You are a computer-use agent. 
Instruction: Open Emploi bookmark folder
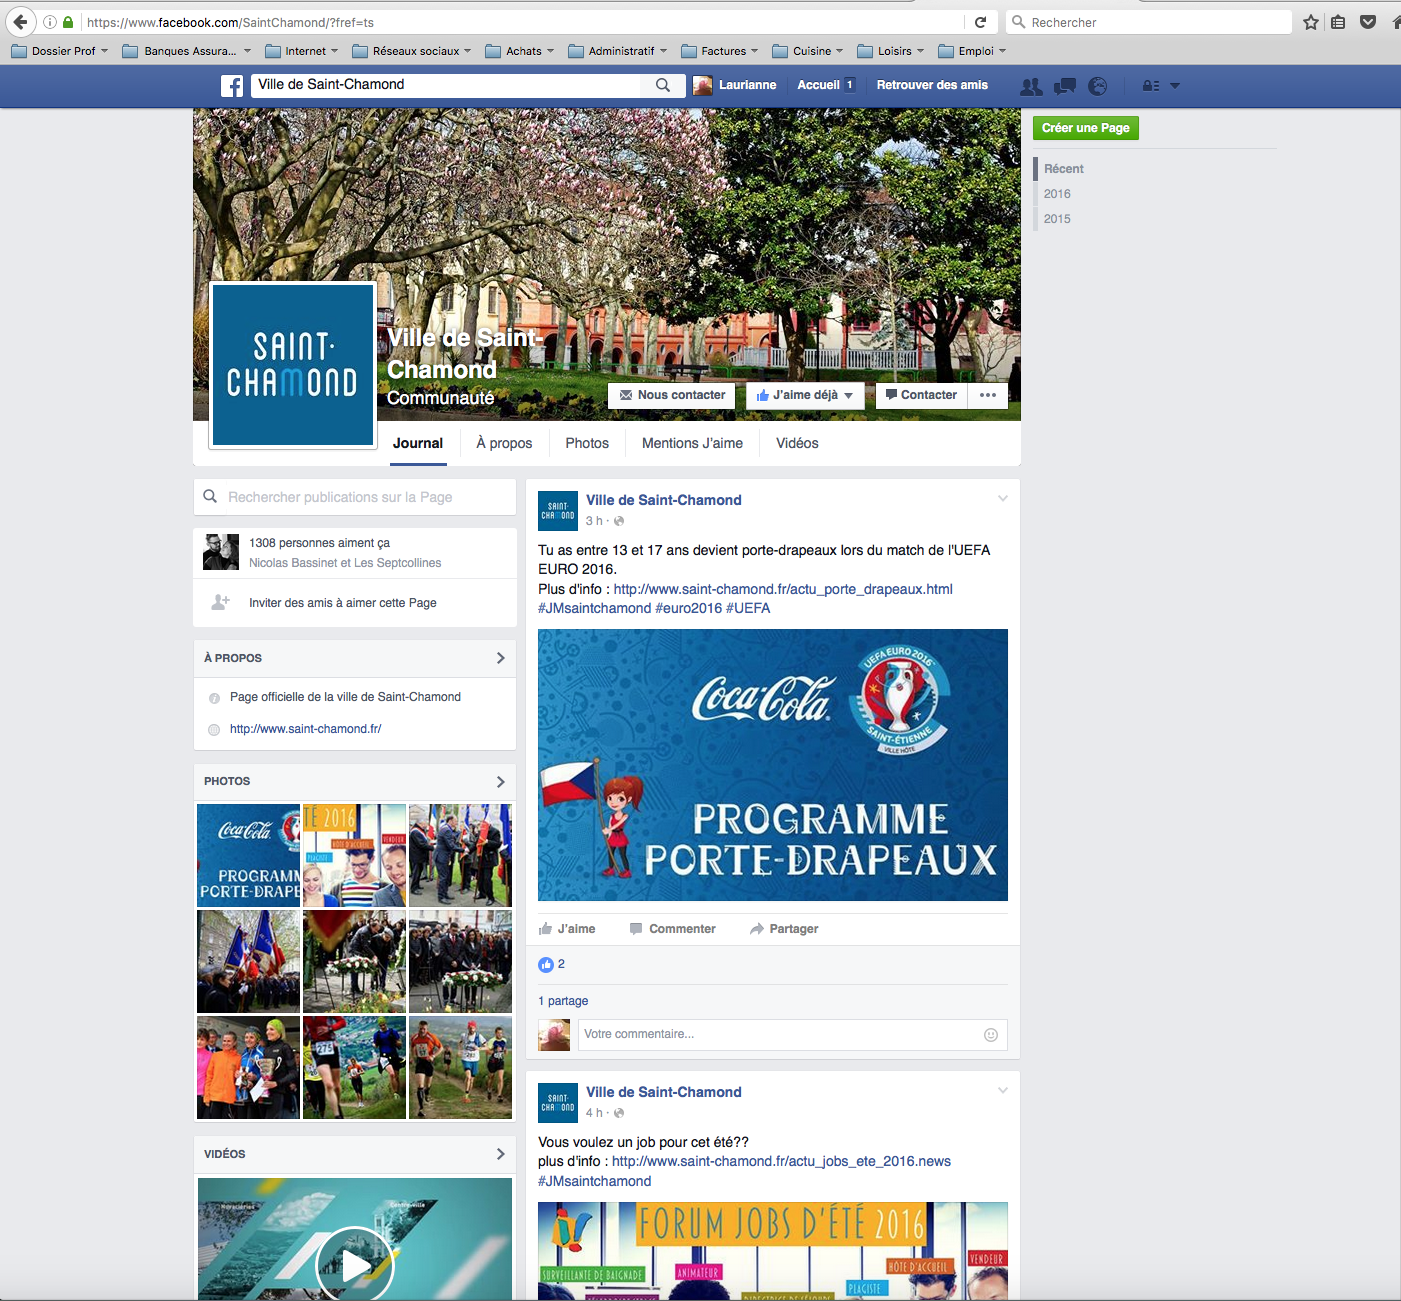972,51
